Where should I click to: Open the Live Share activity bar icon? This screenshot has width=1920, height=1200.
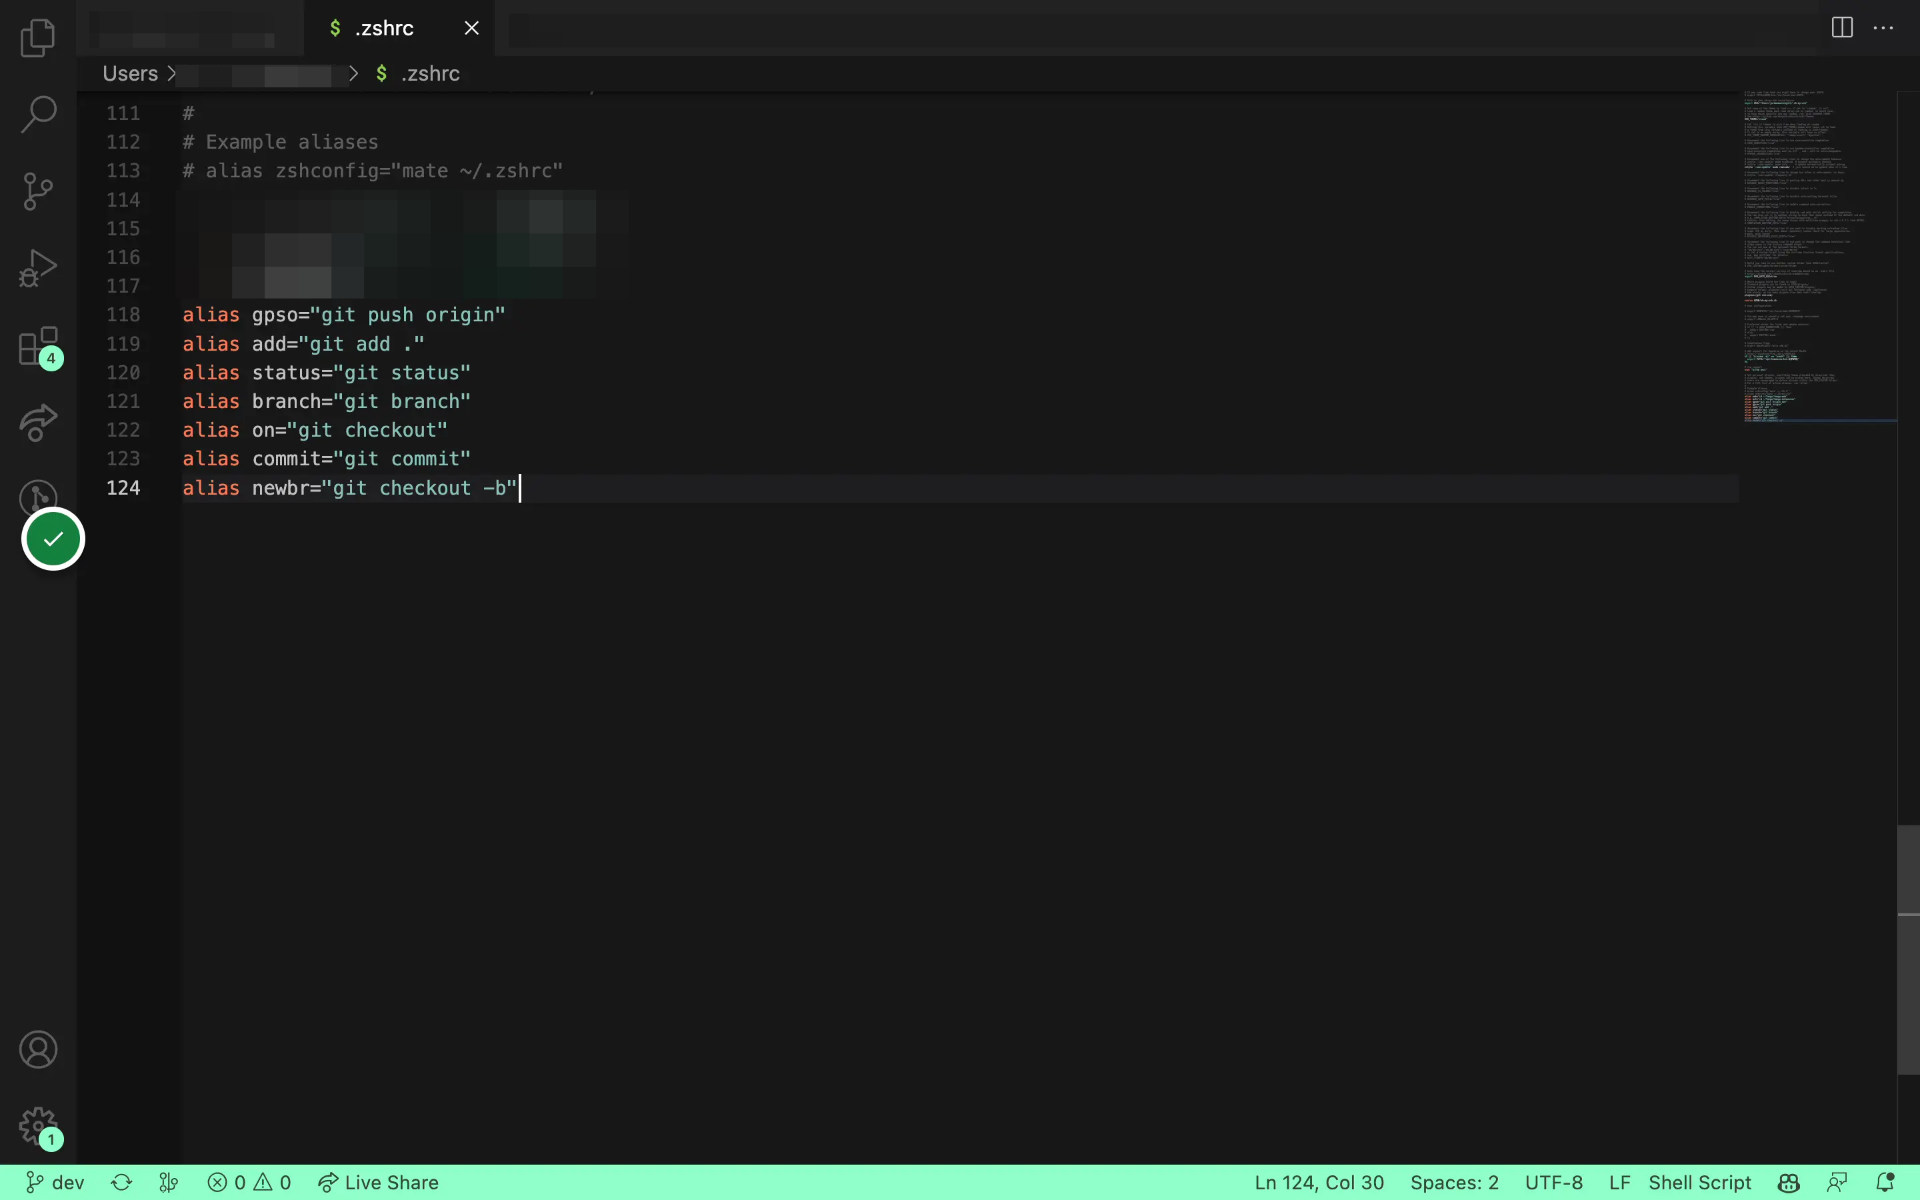pyautogui.click(x=38, y=422)
